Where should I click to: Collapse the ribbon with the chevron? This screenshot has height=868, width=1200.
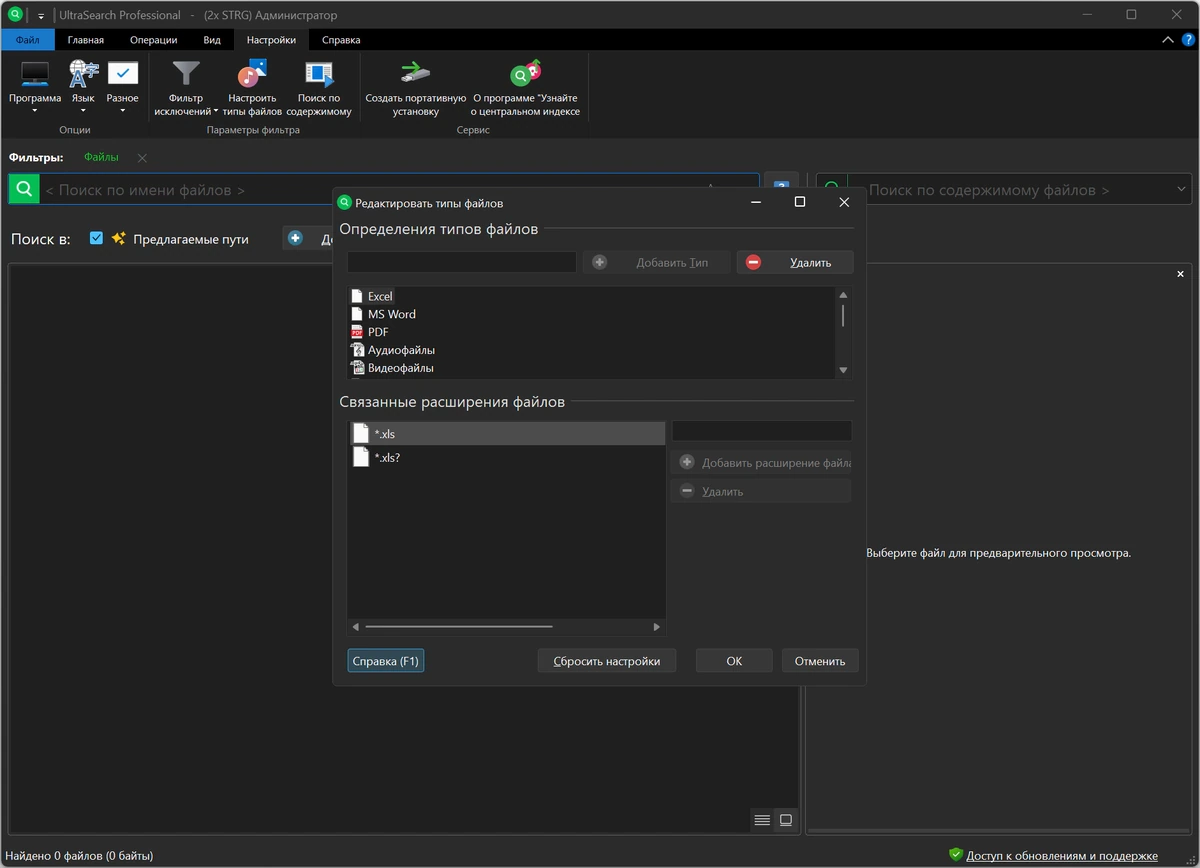coord(1167,40)
